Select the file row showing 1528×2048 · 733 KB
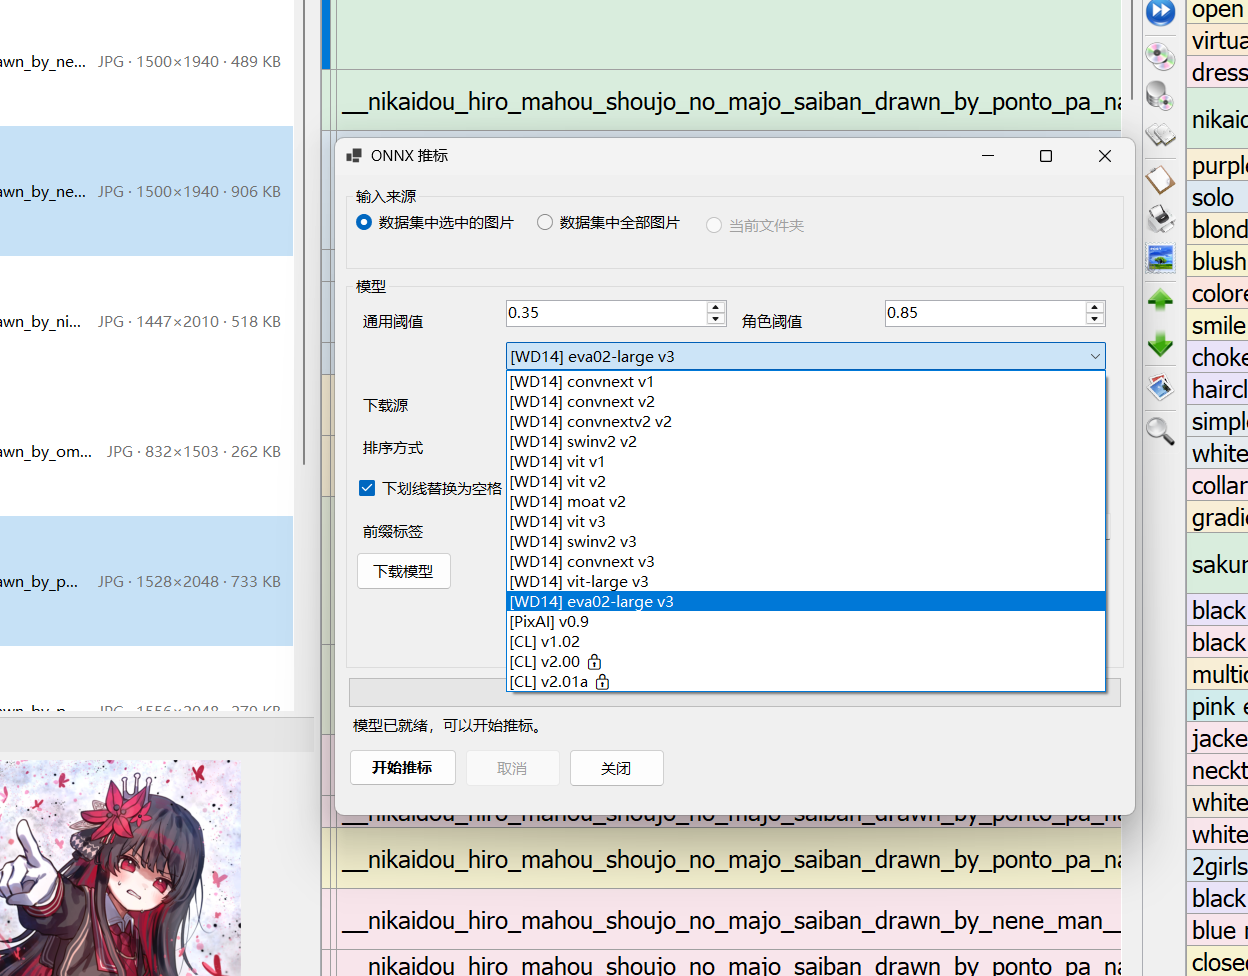 146,581
